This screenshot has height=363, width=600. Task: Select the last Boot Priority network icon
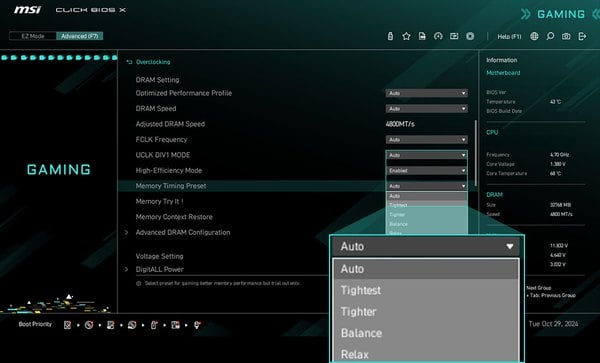click(x=197, y=325)
